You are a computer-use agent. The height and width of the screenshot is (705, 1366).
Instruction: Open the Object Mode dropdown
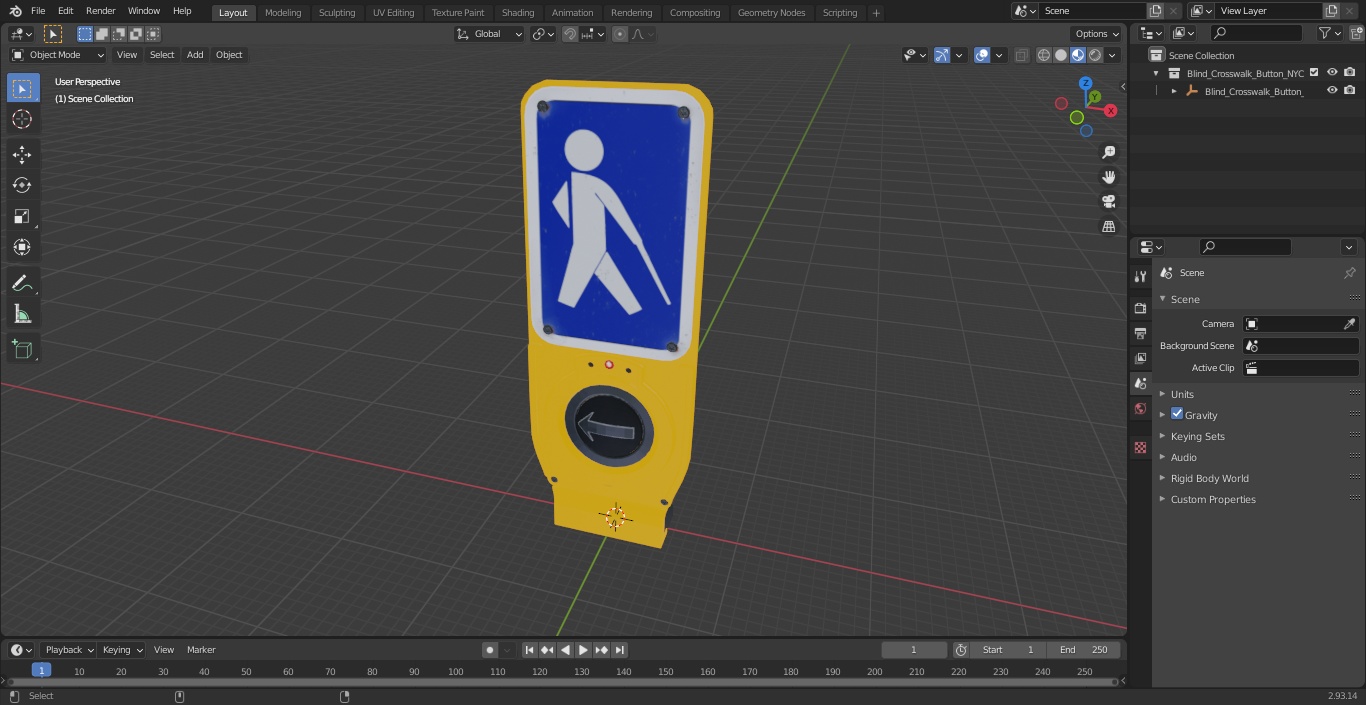[58, 55]
